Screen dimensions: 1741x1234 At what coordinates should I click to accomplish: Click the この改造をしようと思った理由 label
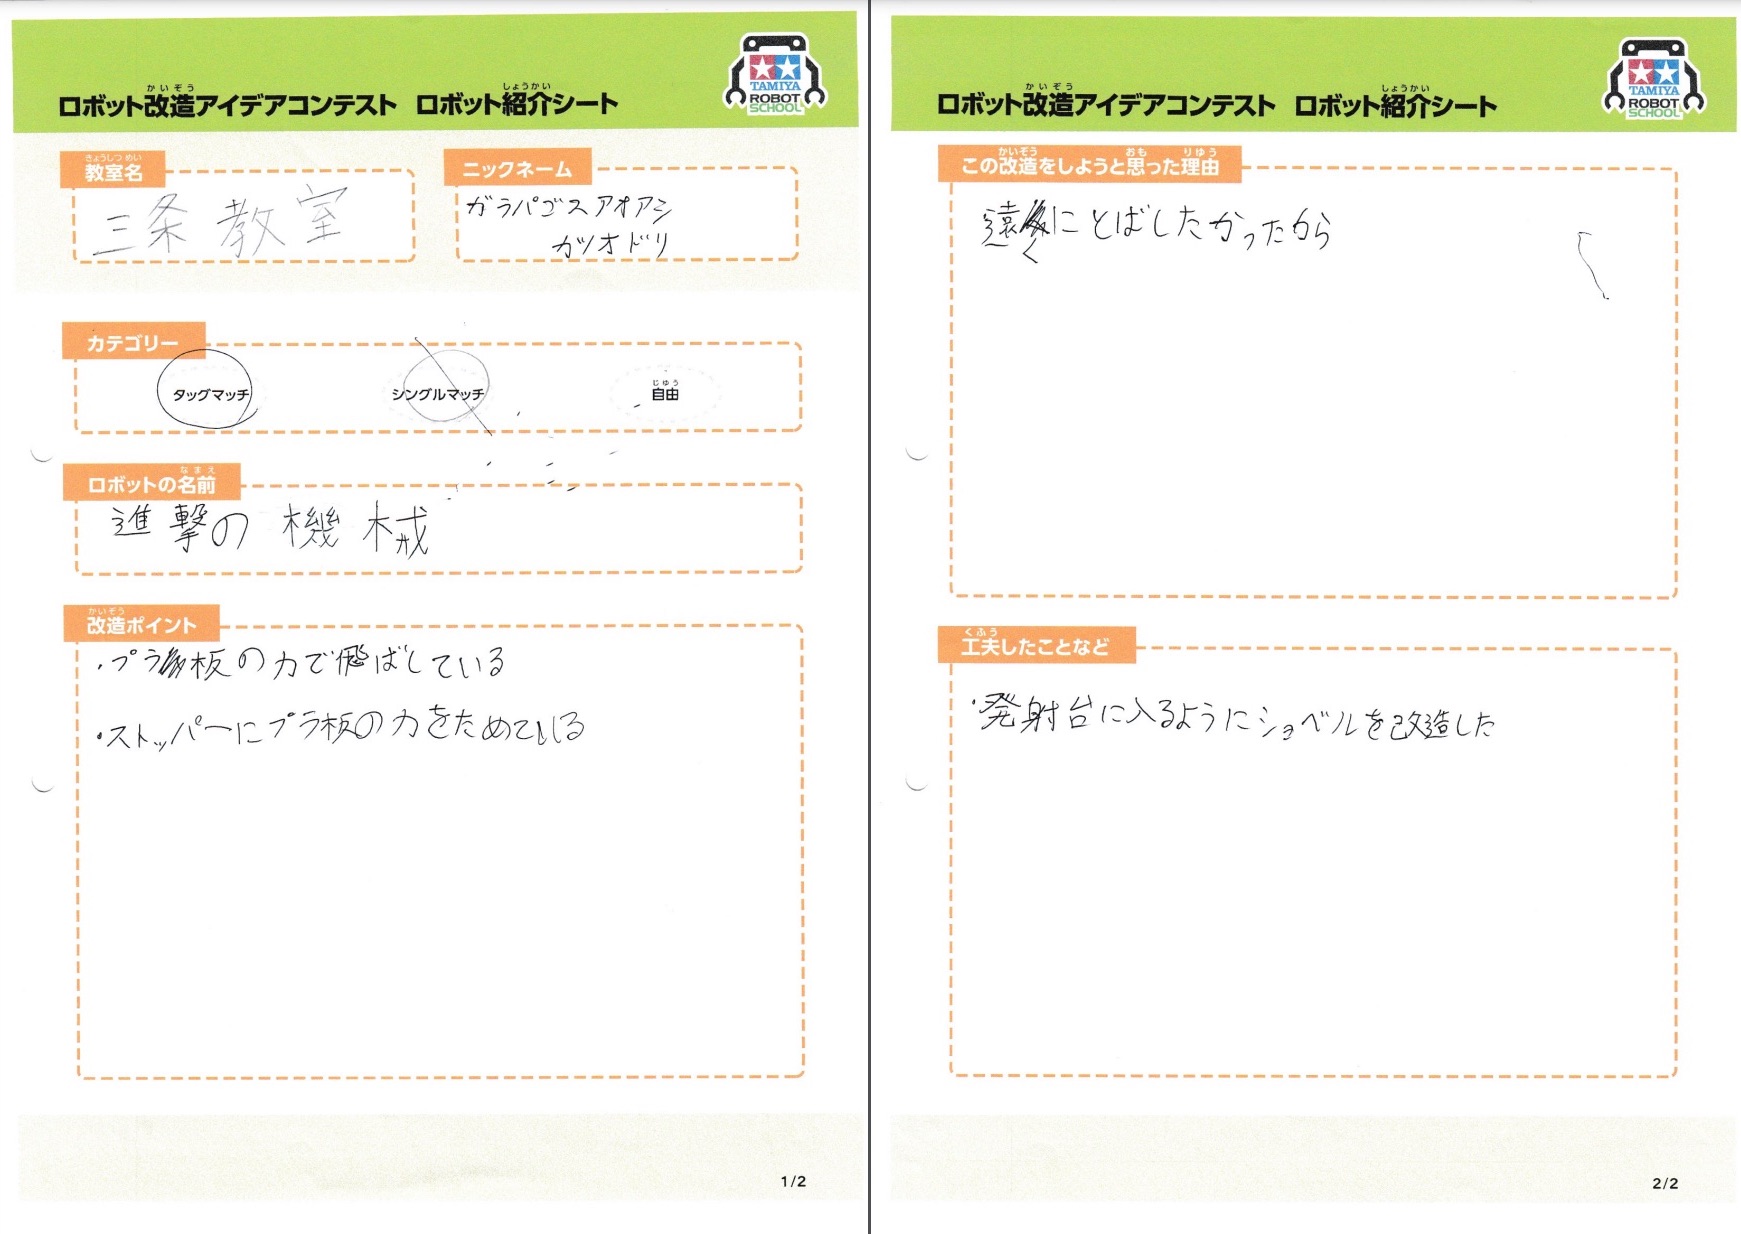point(1089,164)
